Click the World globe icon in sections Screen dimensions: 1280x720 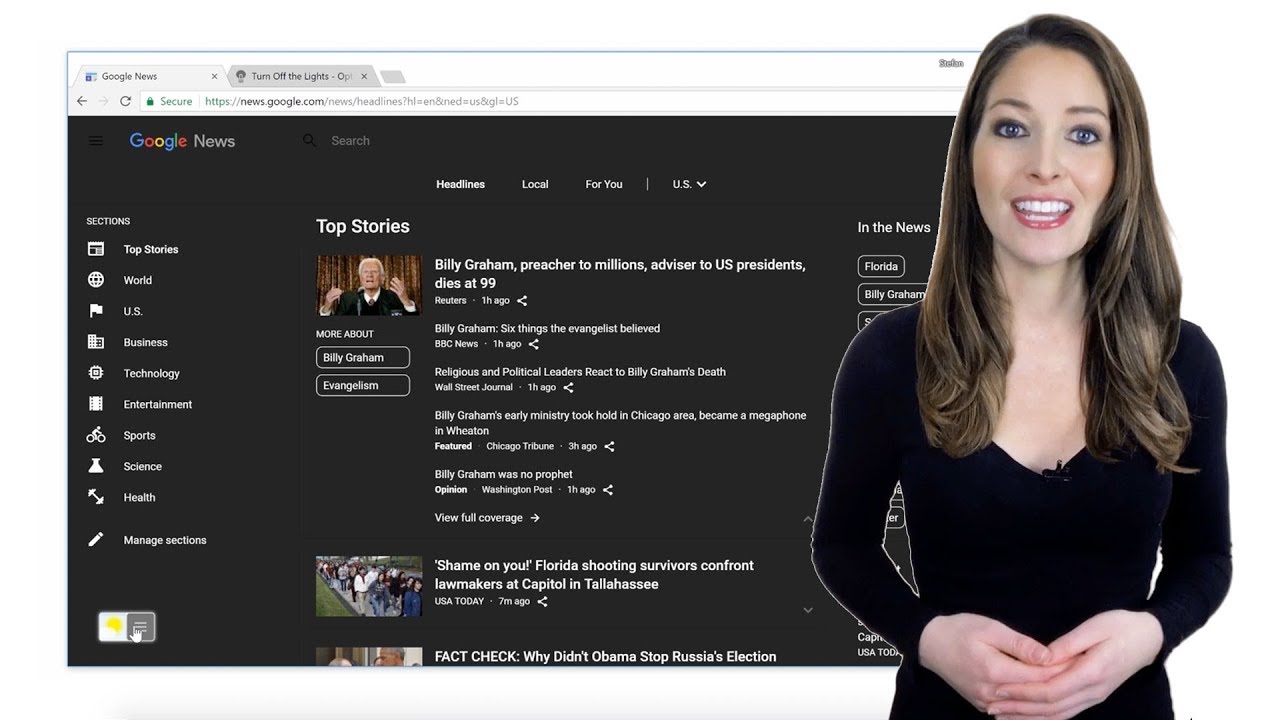click(x=96, y=280)
